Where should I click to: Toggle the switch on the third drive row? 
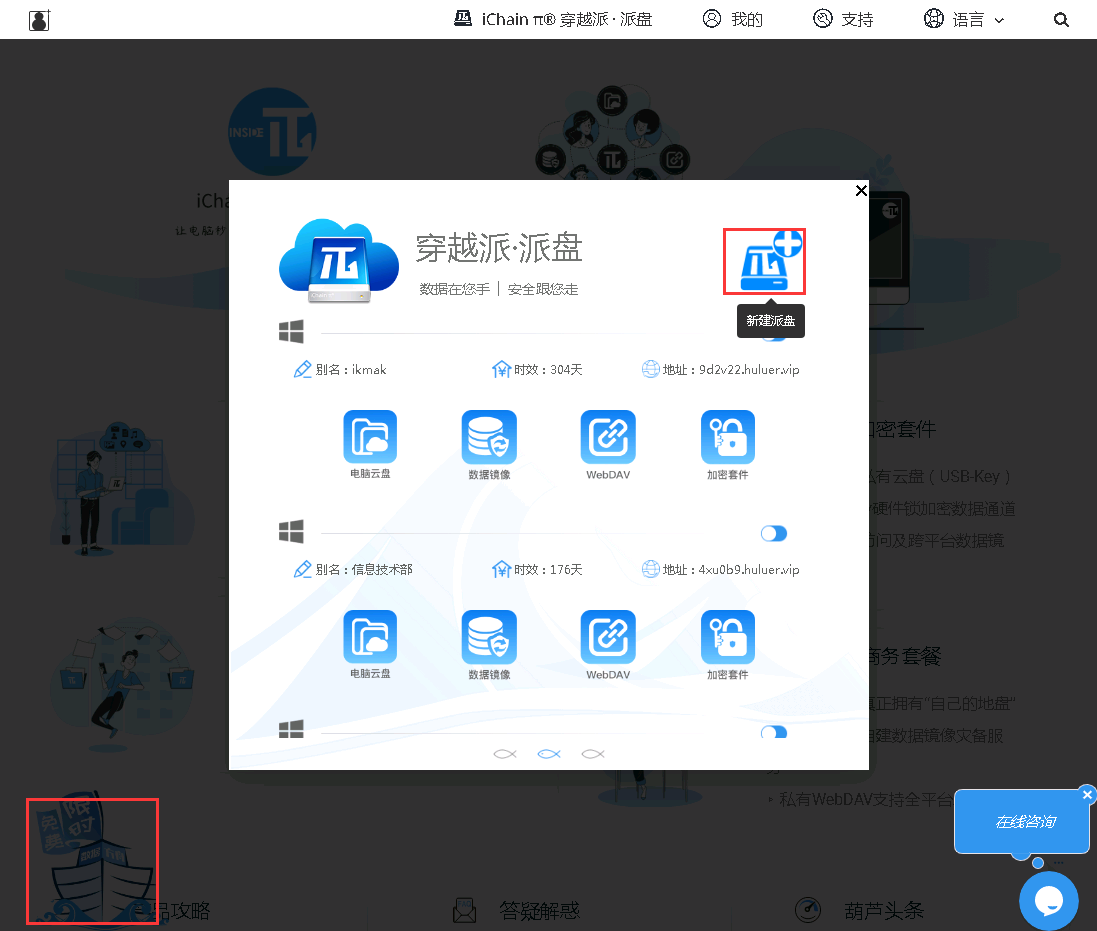(774, 732)
